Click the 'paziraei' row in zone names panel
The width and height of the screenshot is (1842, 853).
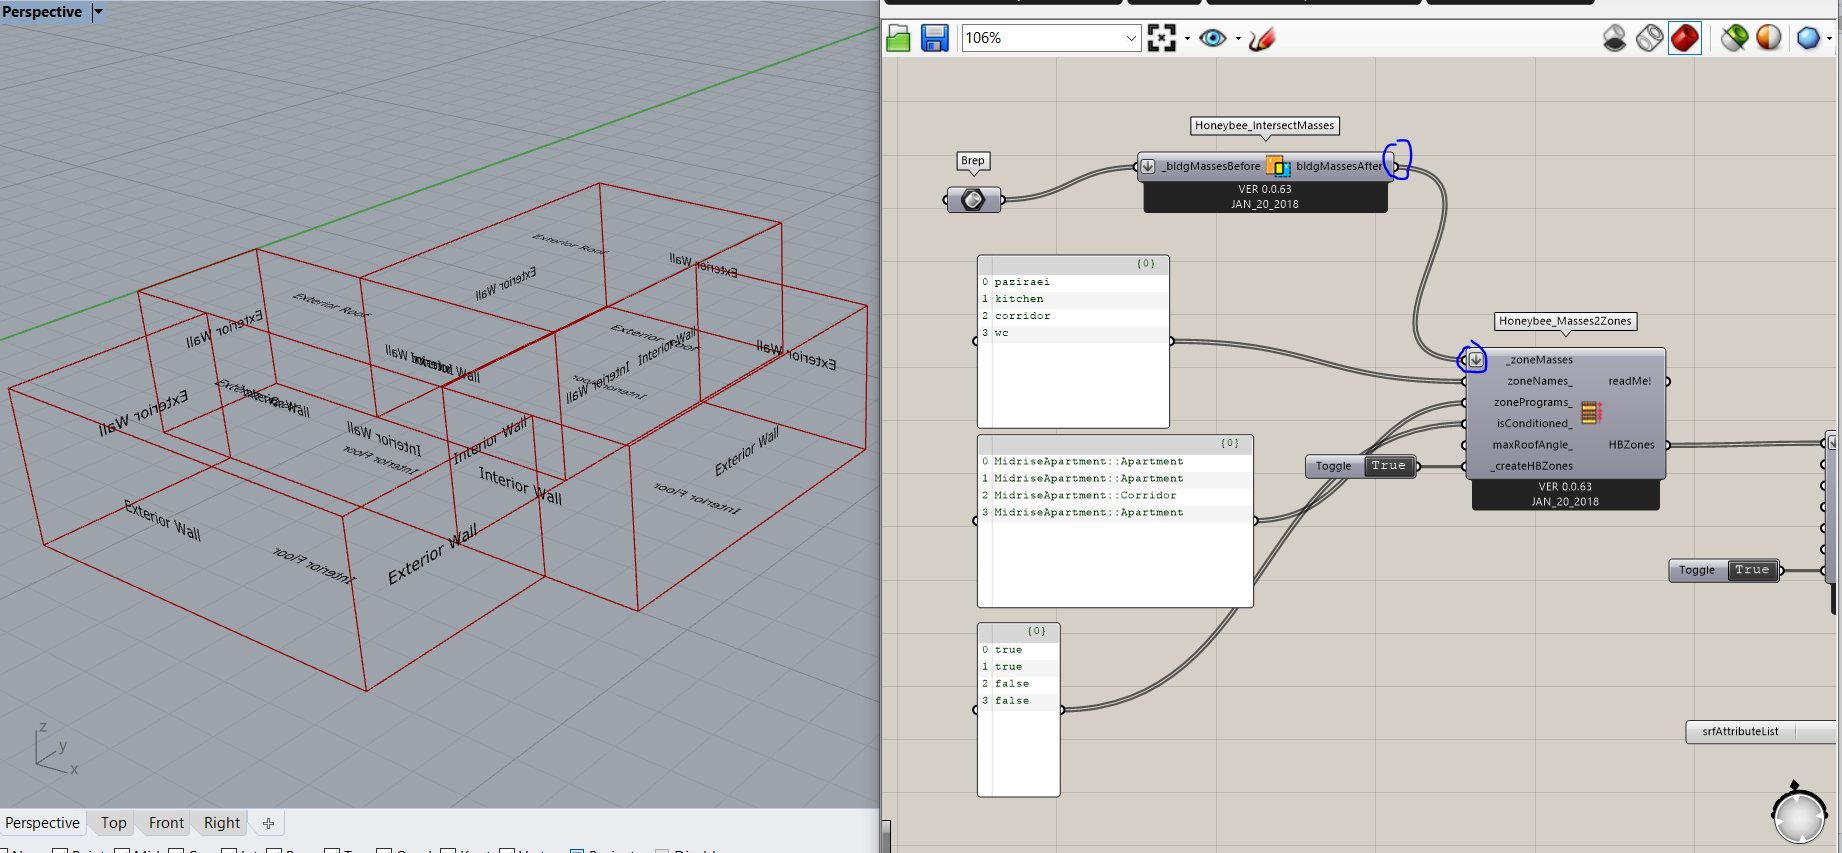coord(1075,282)
